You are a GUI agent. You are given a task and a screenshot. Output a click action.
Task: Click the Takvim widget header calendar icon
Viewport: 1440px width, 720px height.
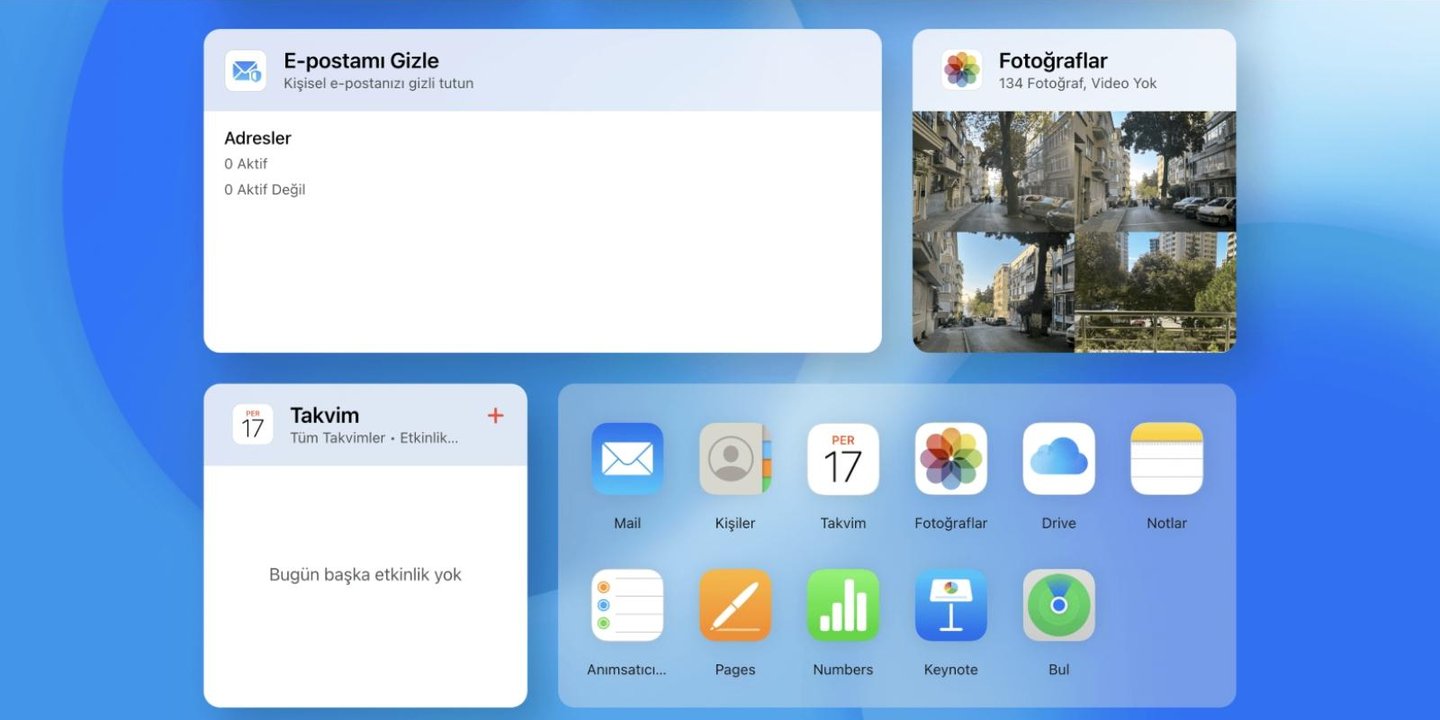253,425
